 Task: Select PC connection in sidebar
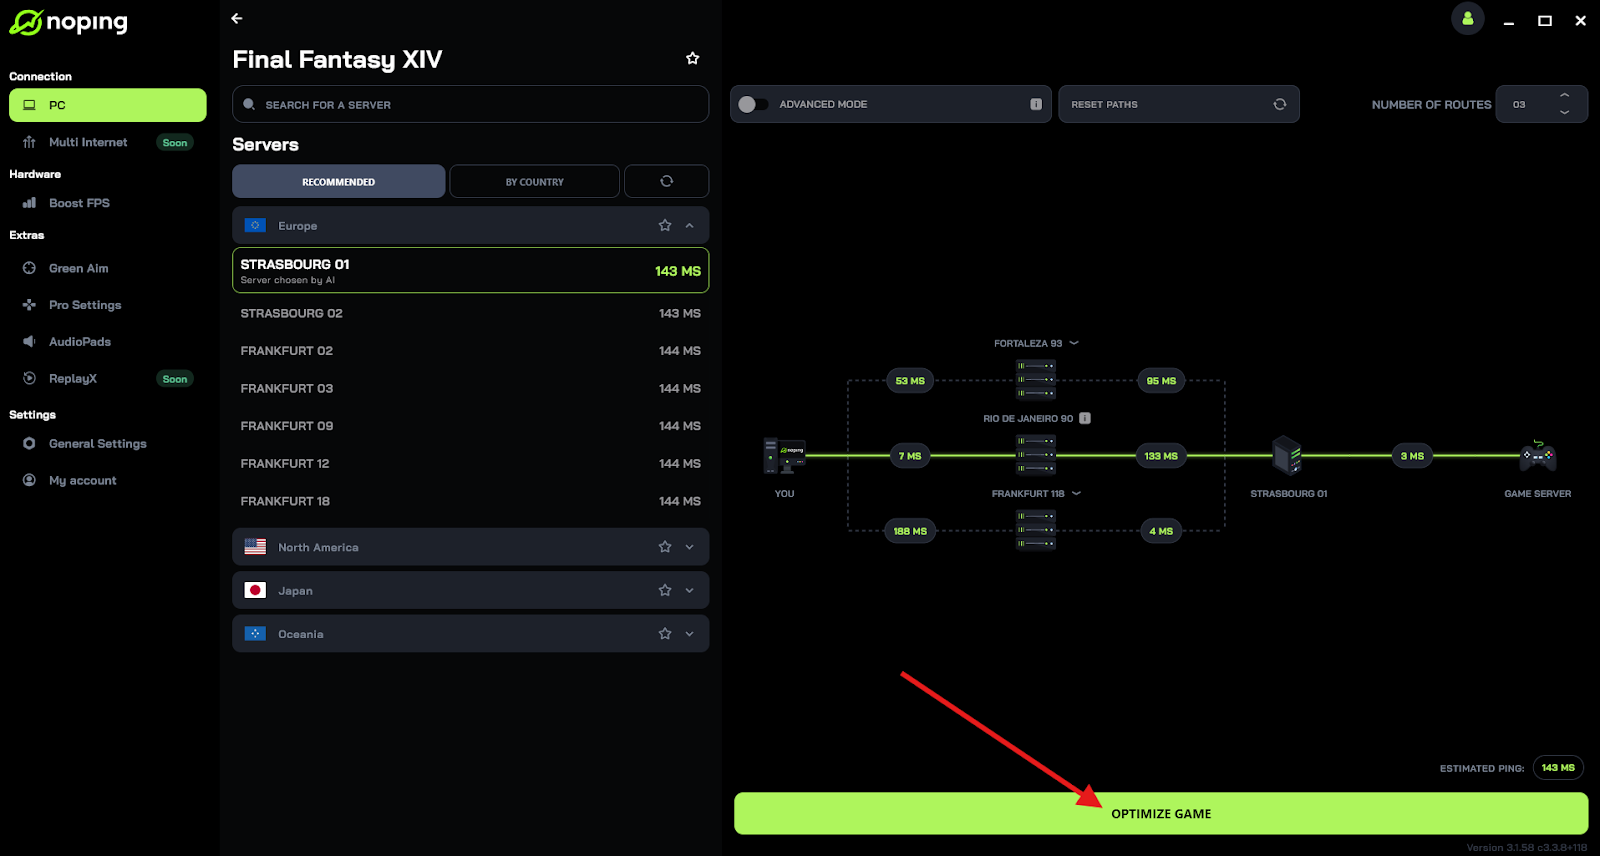108,105
